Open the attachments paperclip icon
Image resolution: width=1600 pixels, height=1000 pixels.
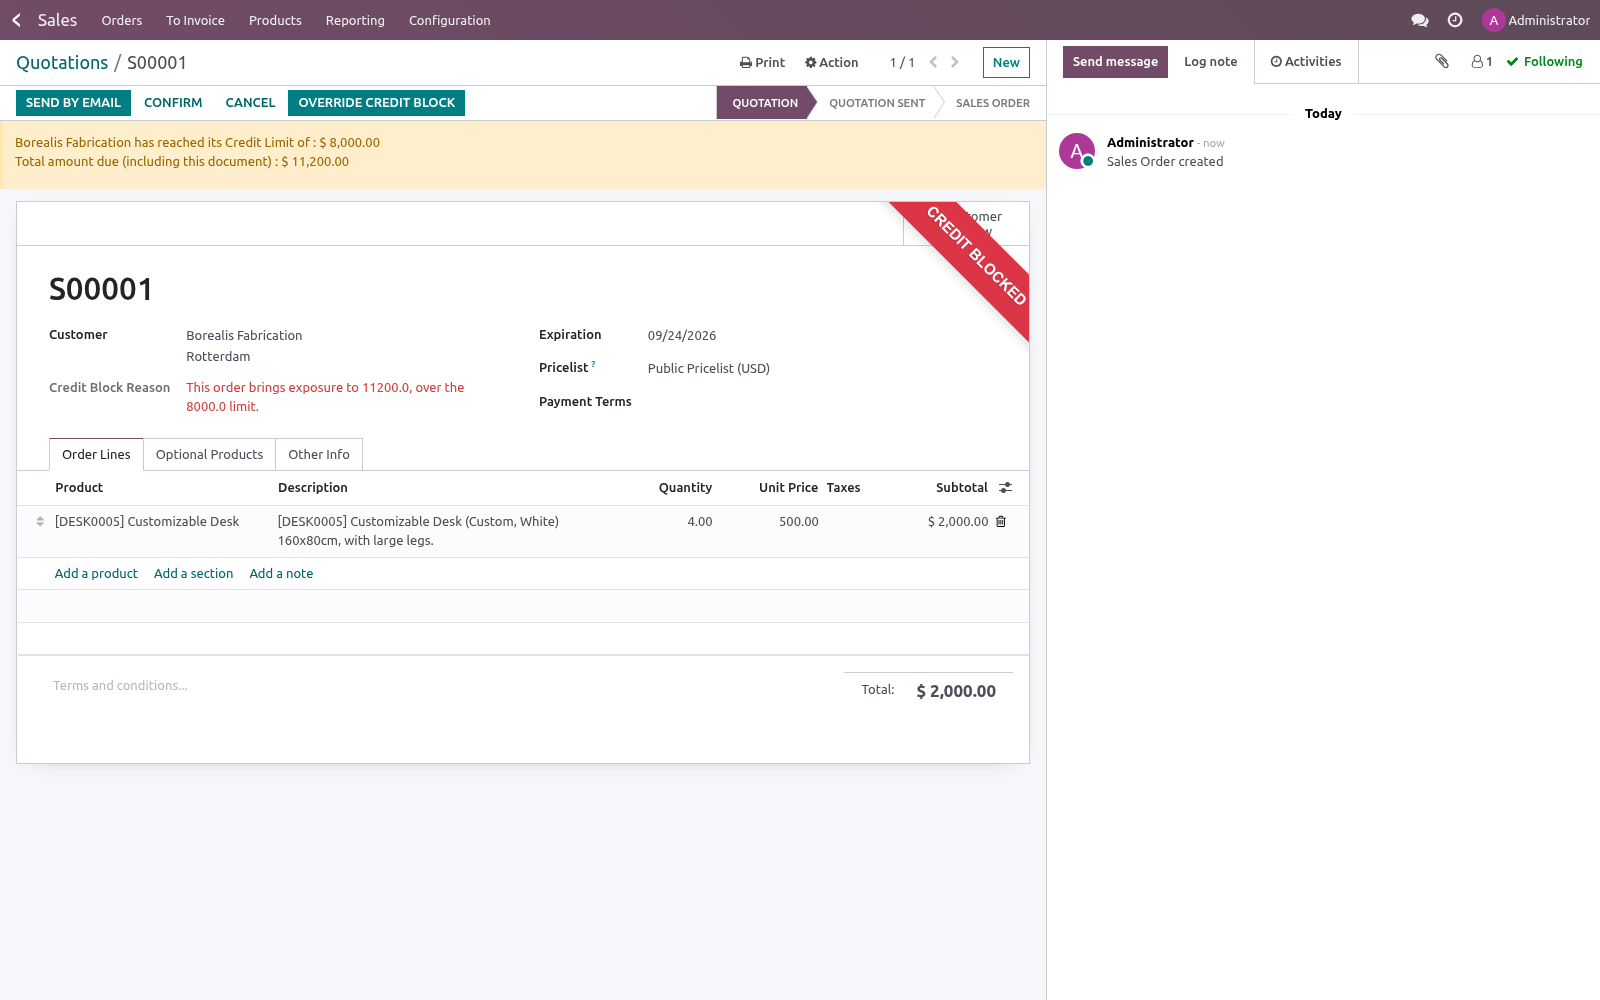tap(1442, 61)
